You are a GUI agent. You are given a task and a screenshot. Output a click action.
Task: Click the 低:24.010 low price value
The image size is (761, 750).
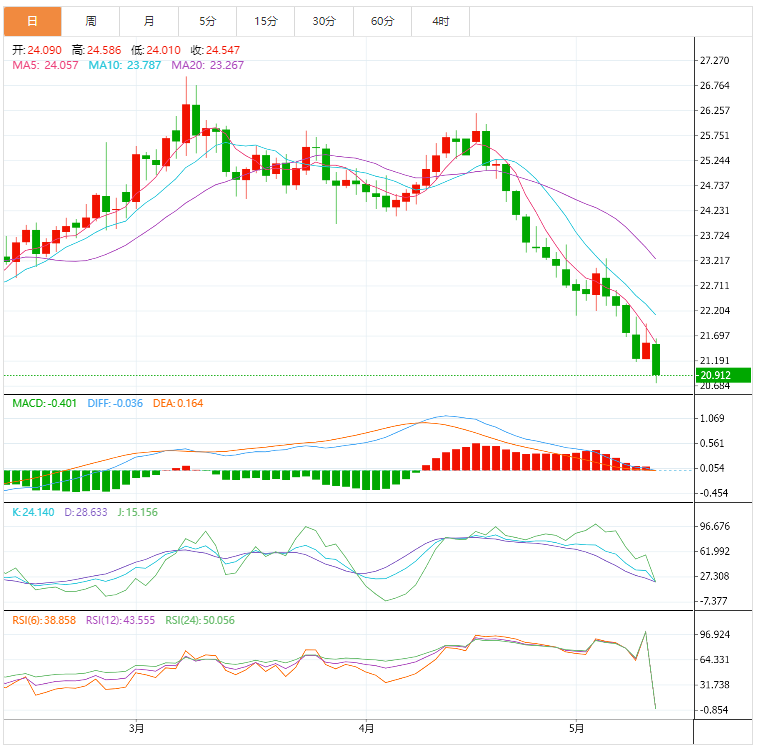point(156,50)
